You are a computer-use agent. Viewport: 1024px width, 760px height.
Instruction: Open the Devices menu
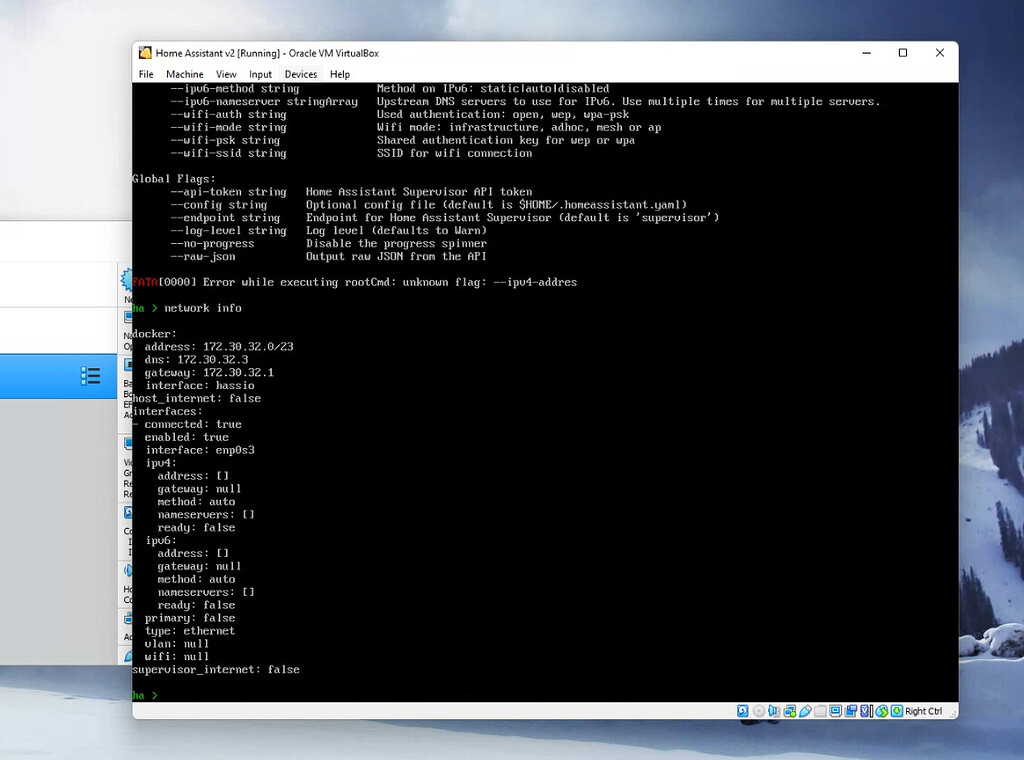(300, 74)
